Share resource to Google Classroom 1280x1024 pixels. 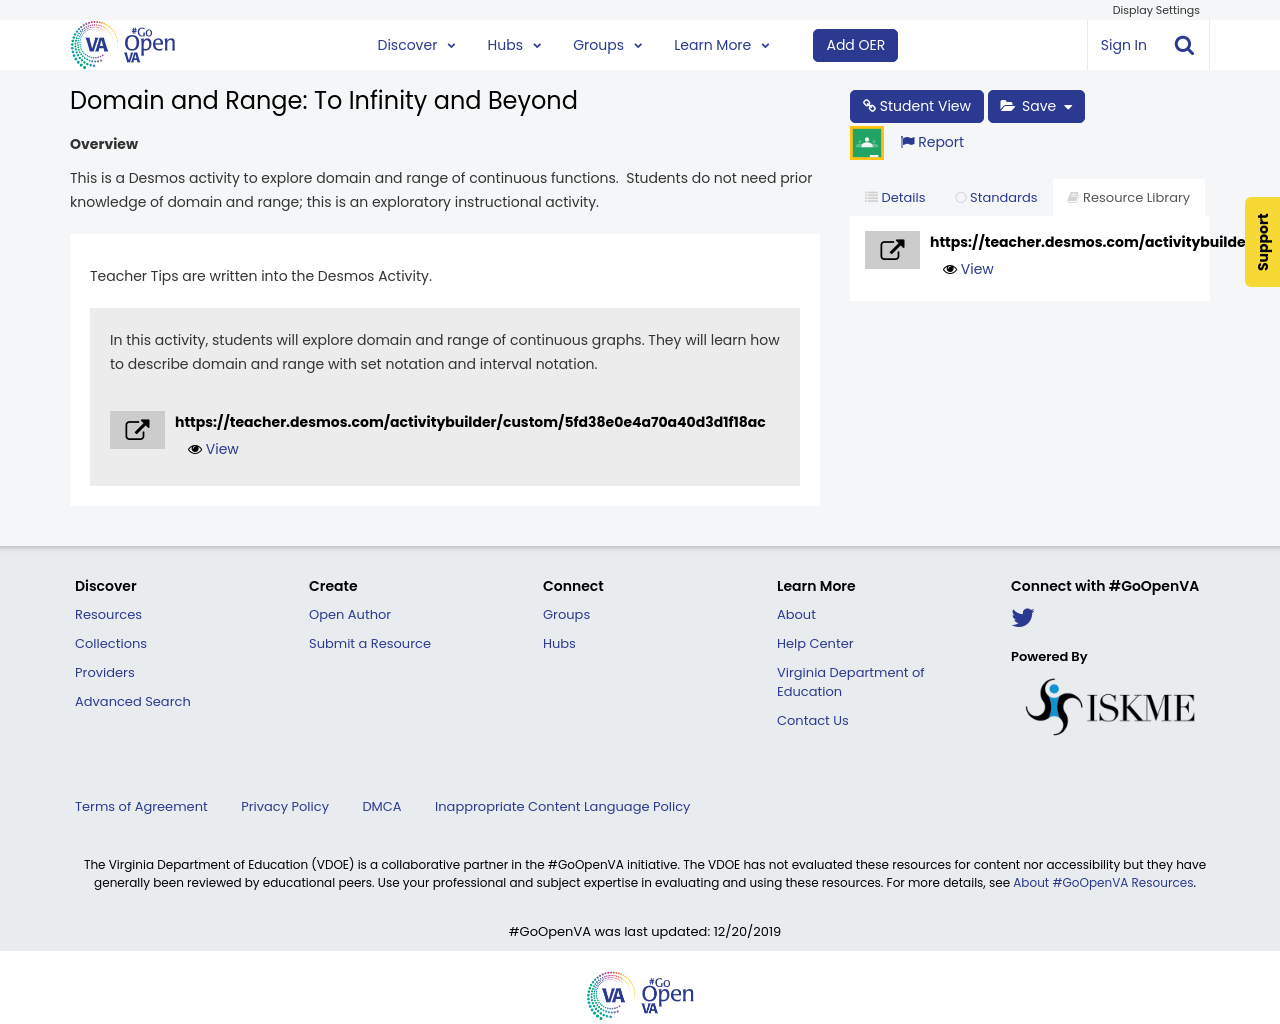(866, 141)
